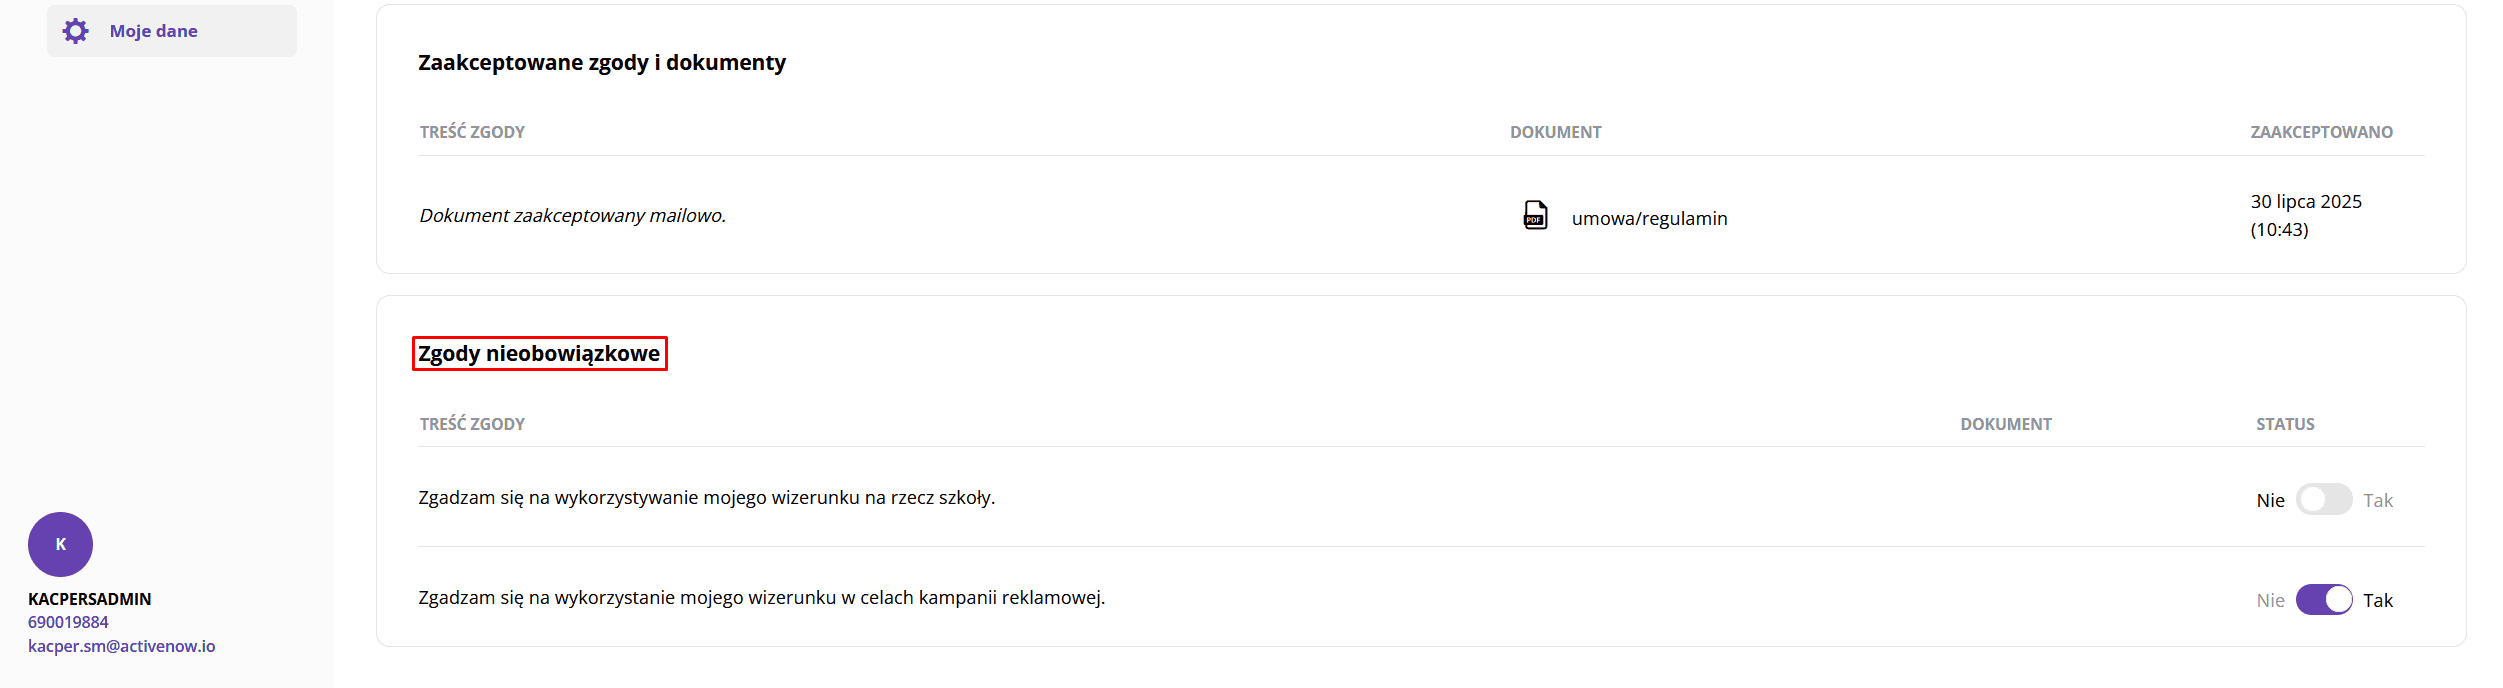Click phone number 690019884
This screenshot has height=688, width=2503.
tap(68, 622)
